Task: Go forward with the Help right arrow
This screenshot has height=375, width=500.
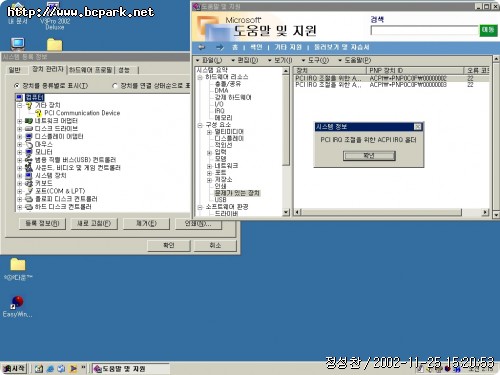Action: [x=220, y=47]
